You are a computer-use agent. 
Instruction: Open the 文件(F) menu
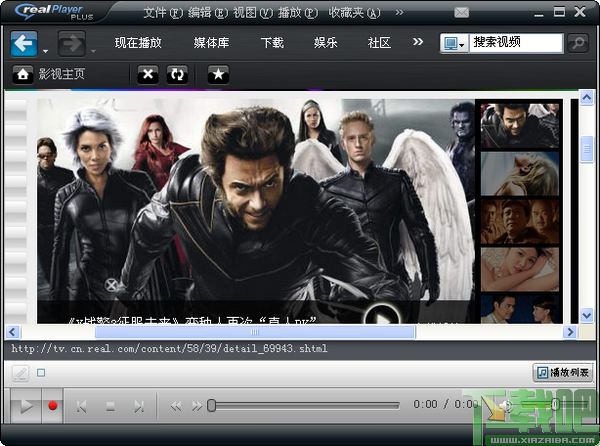(163, 13)
